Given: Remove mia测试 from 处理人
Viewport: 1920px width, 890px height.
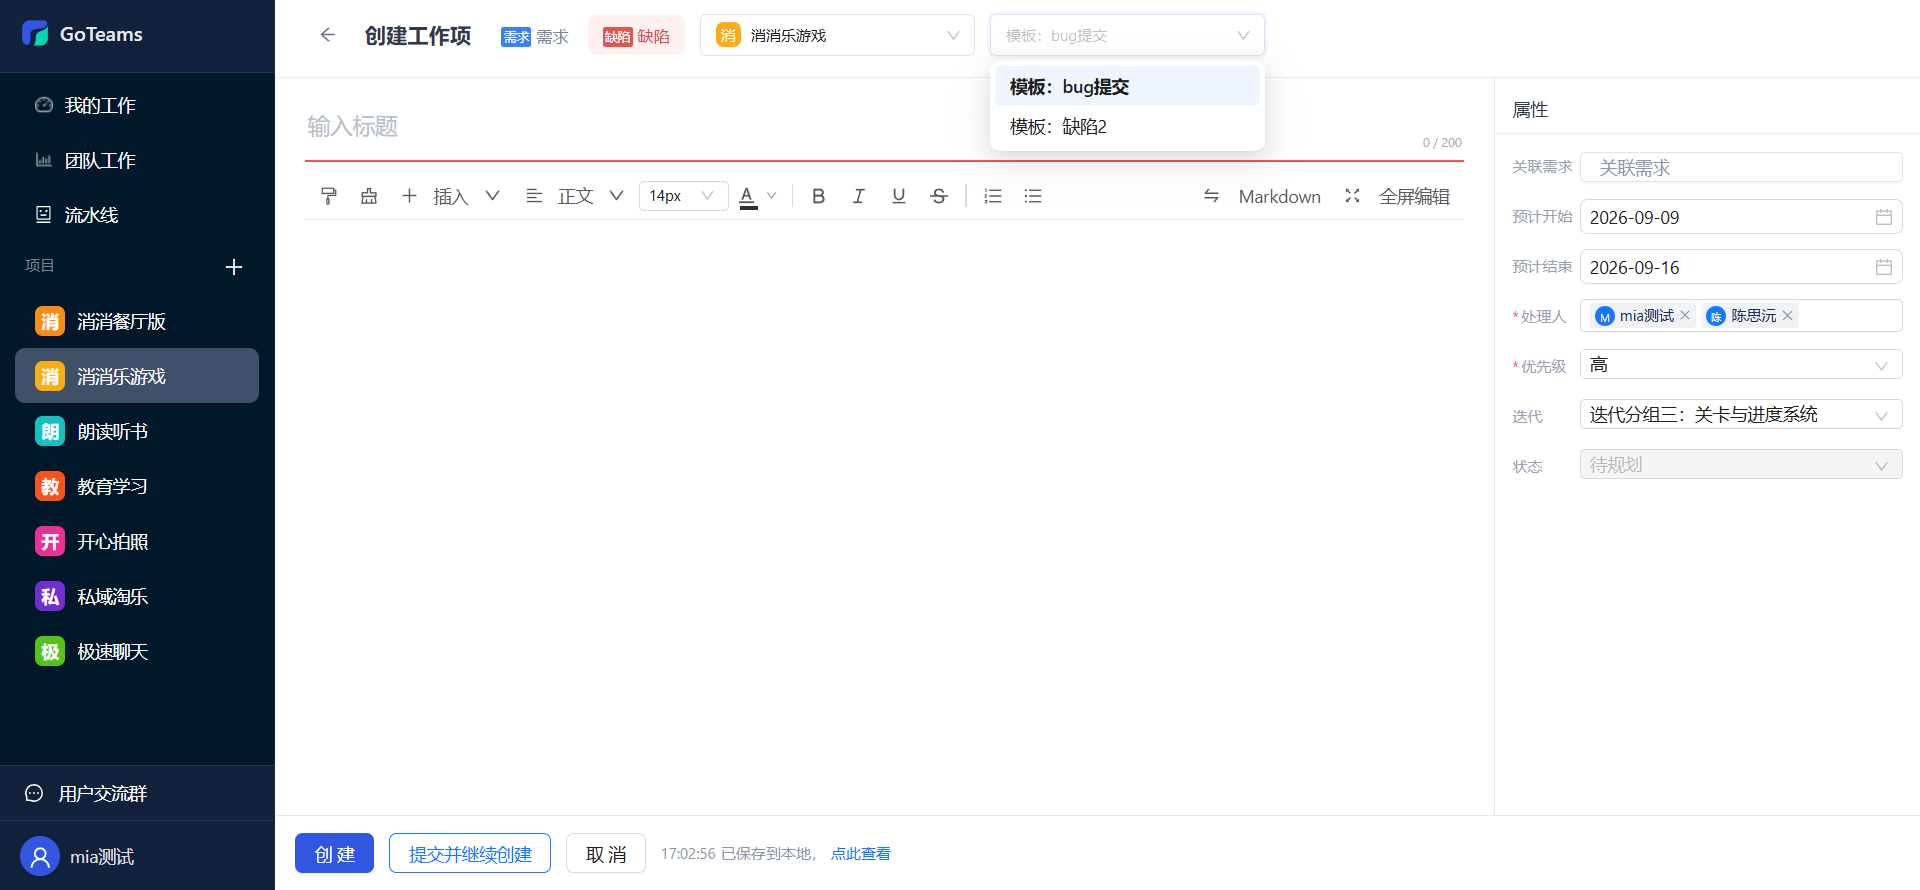Looking at the screenshot, I should (x=1685, y=315).
